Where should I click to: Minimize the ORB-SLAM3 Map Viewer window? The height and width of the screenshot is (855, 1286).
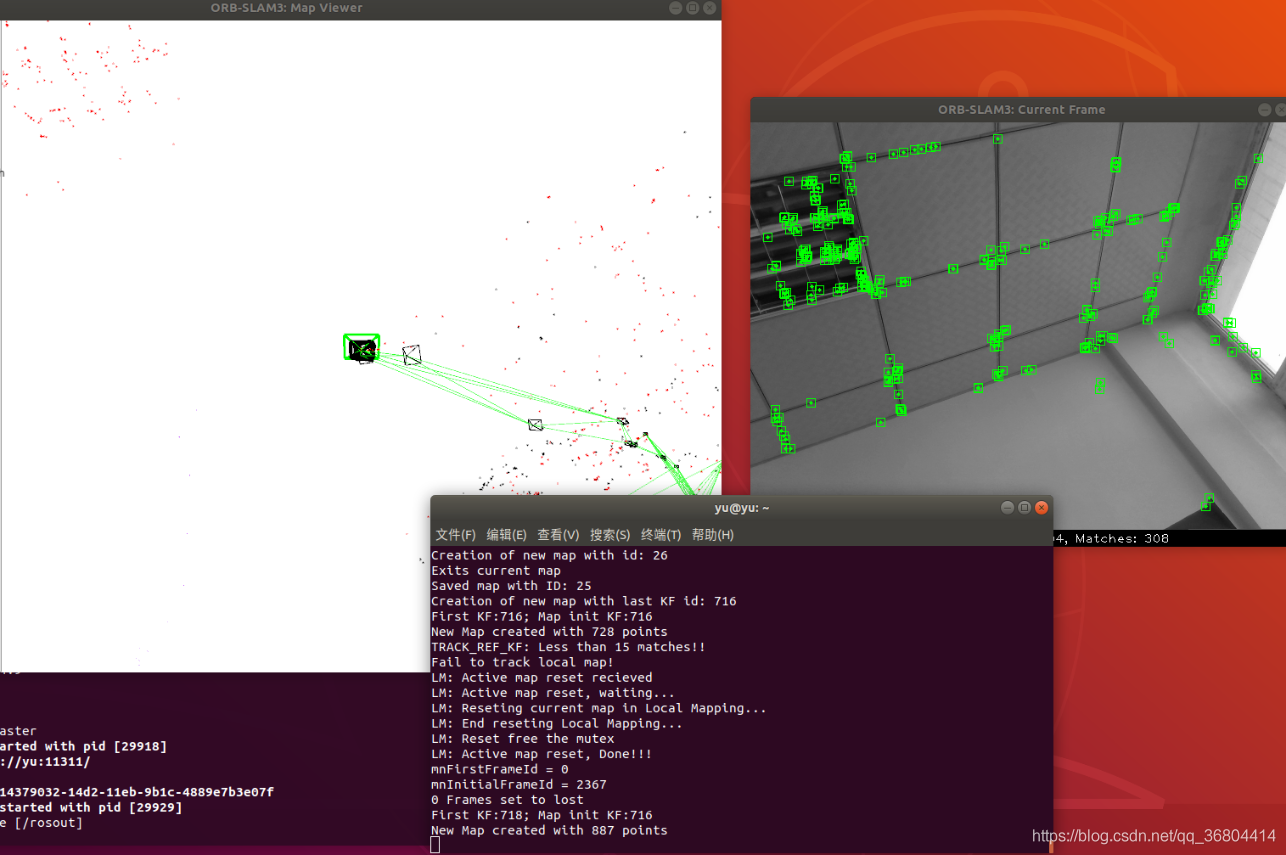tap(676, 8)
